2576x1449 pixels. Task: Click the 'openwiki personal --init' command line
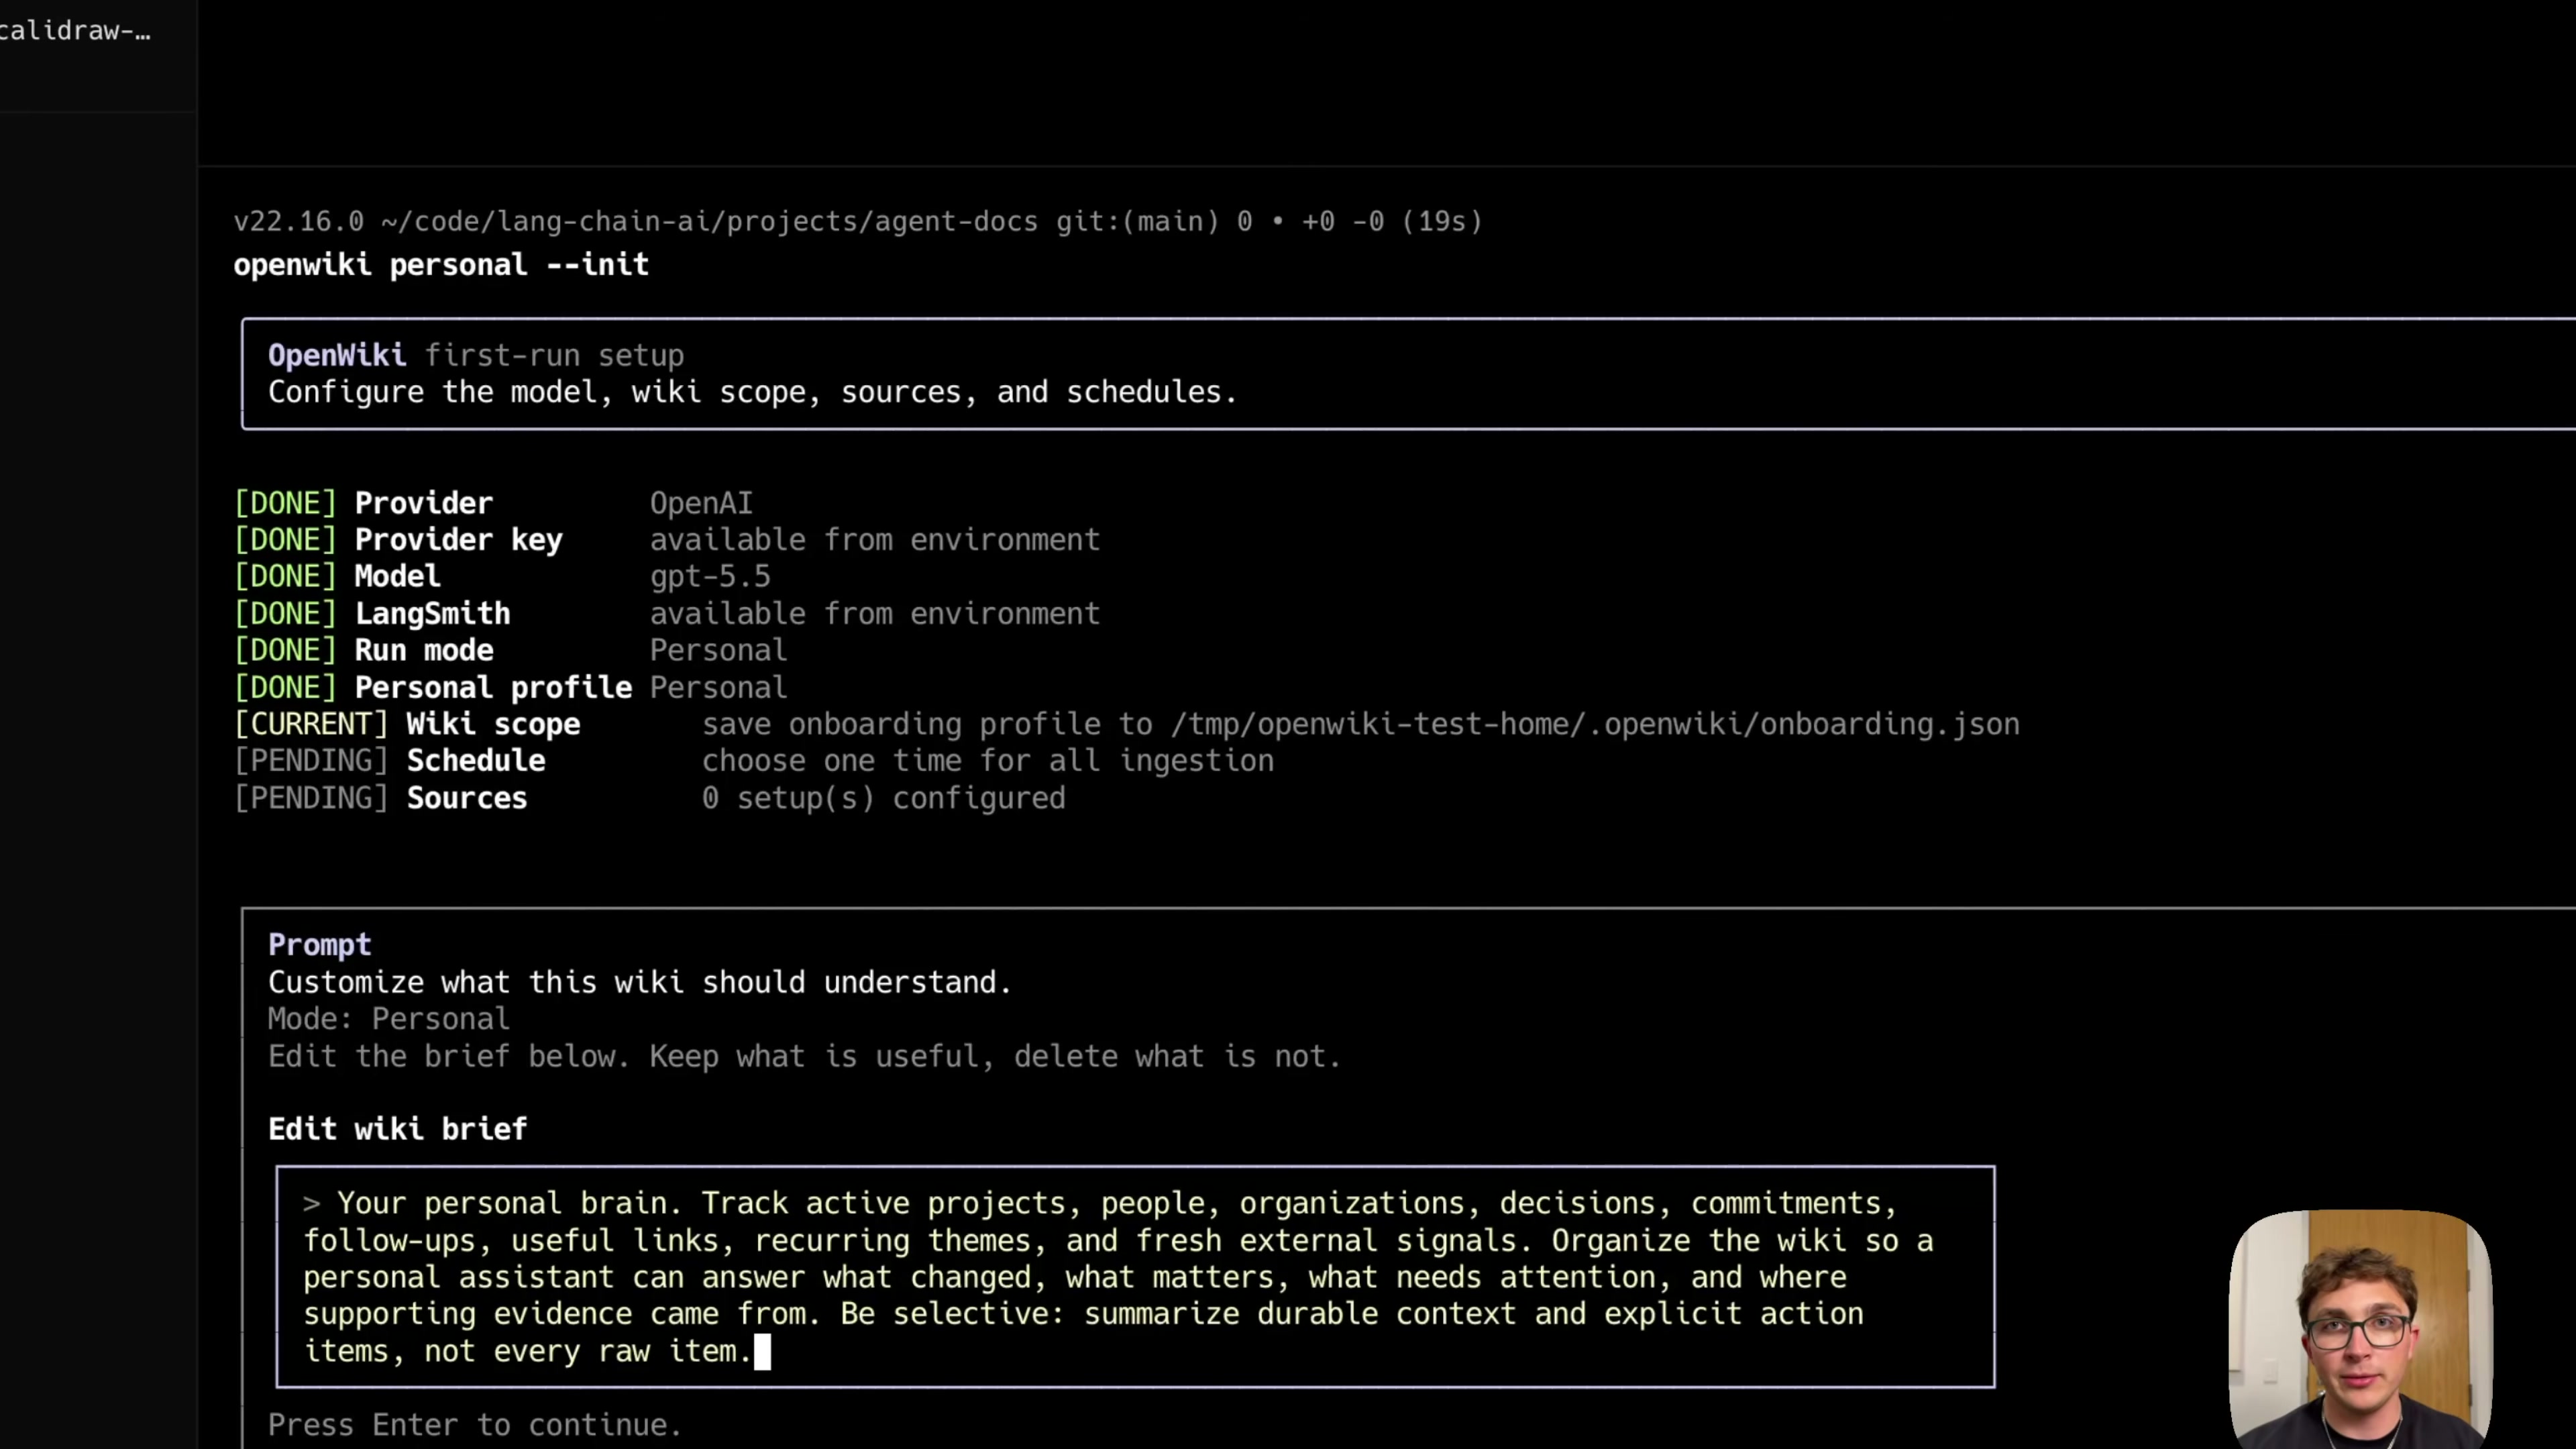click(441, 265)
